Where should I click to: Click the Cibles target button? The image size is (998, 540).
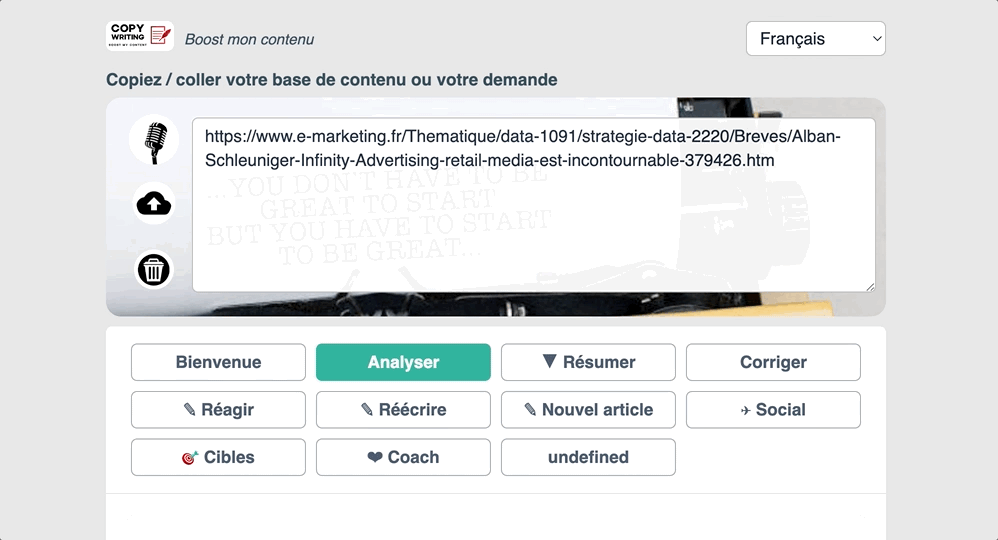click(x=218, y=457)
